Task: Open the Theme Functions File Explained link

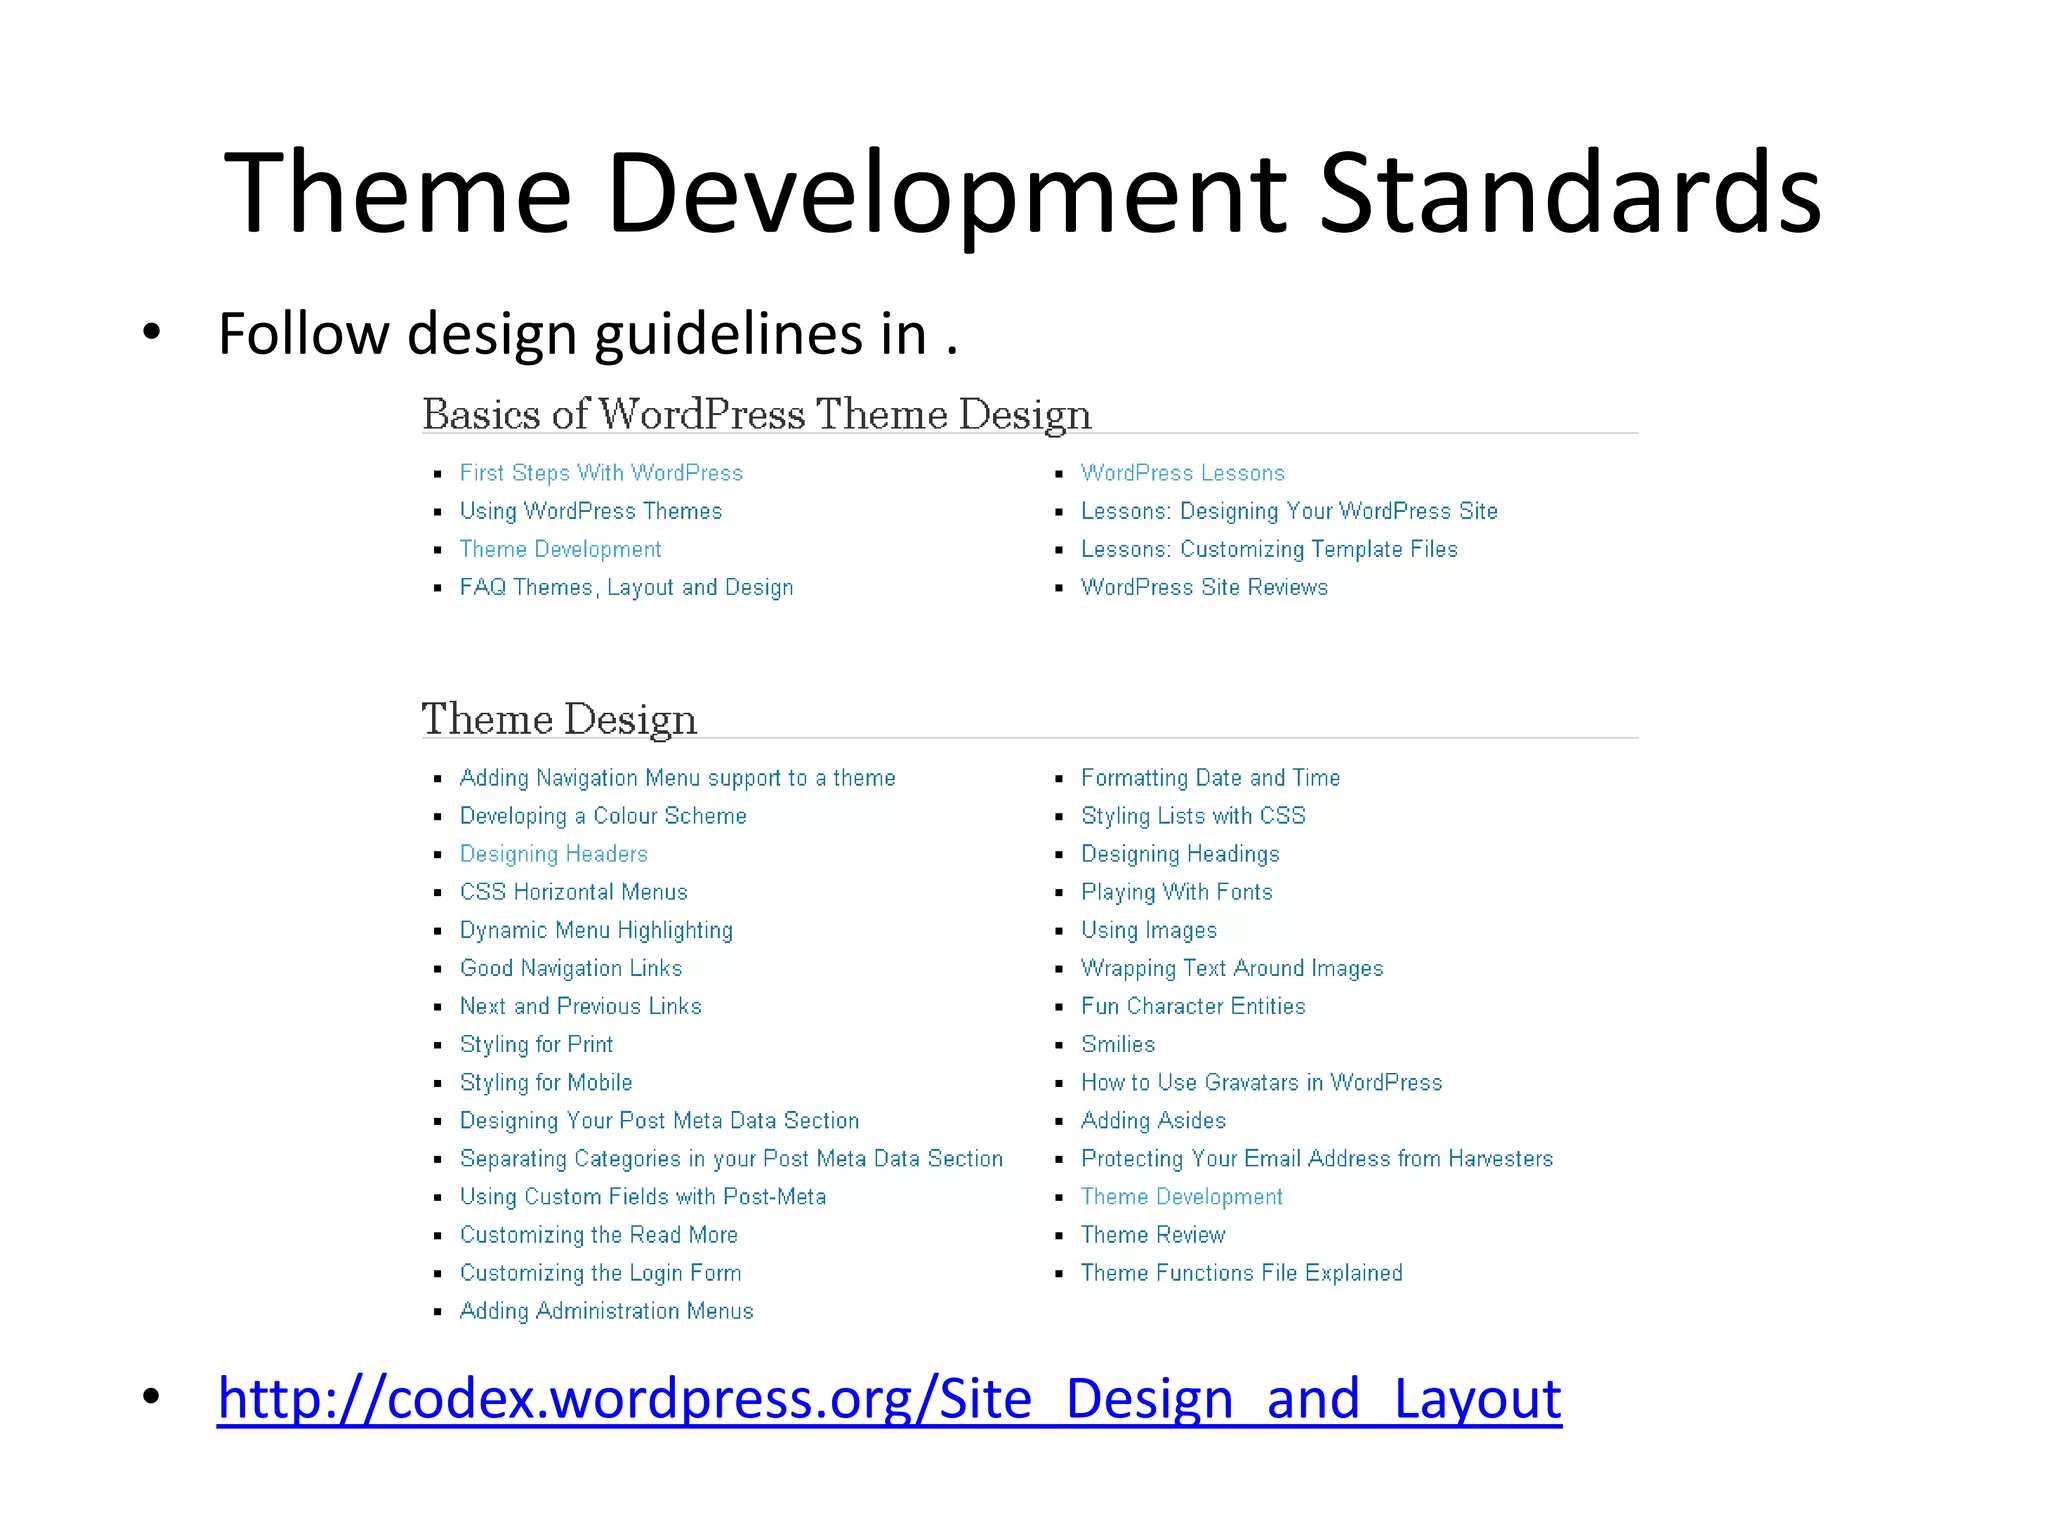Action: point(1241,1273)
